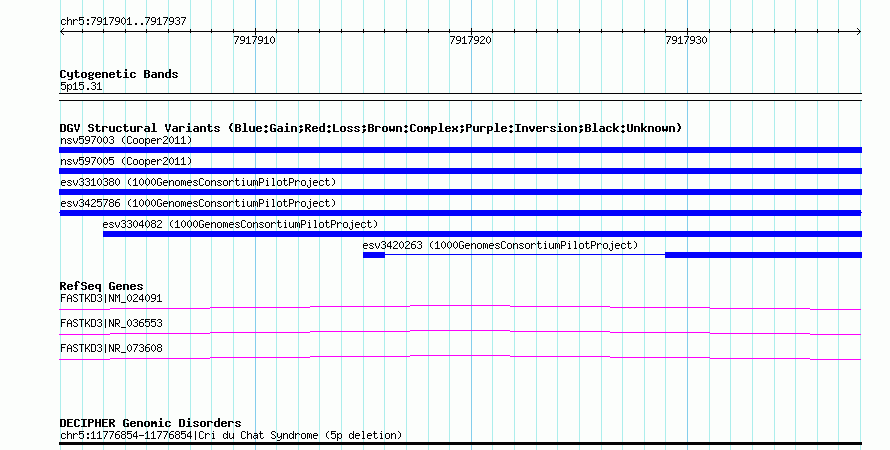This screenshot has height=450, width=890.
Task: Open esv3420263 variant label
Action: point(500,245)
